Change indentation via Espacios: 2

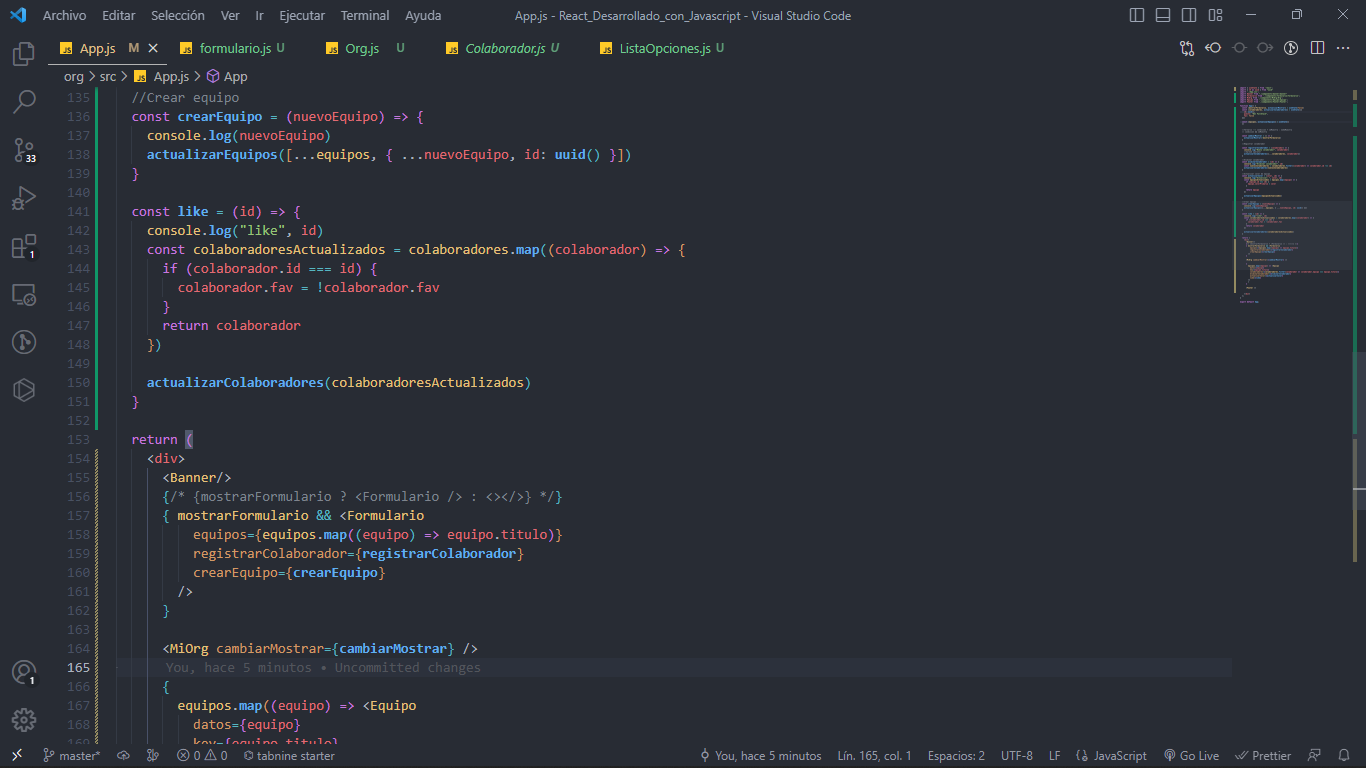[x=956, y=756]
